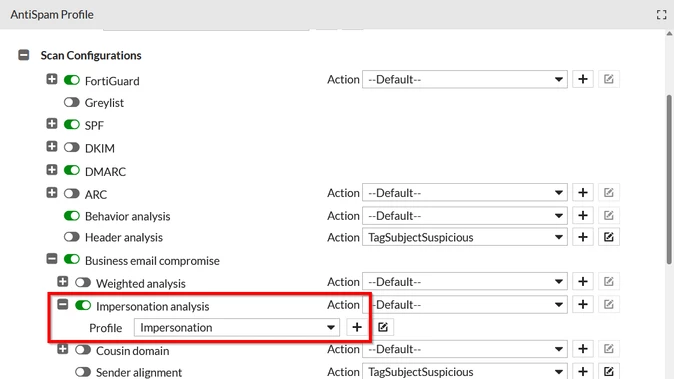674x379 pixels.
Task: Edit Header analysis TagSubjectSuspicious action
Action: pyautogui.click(x=609, y=237)
